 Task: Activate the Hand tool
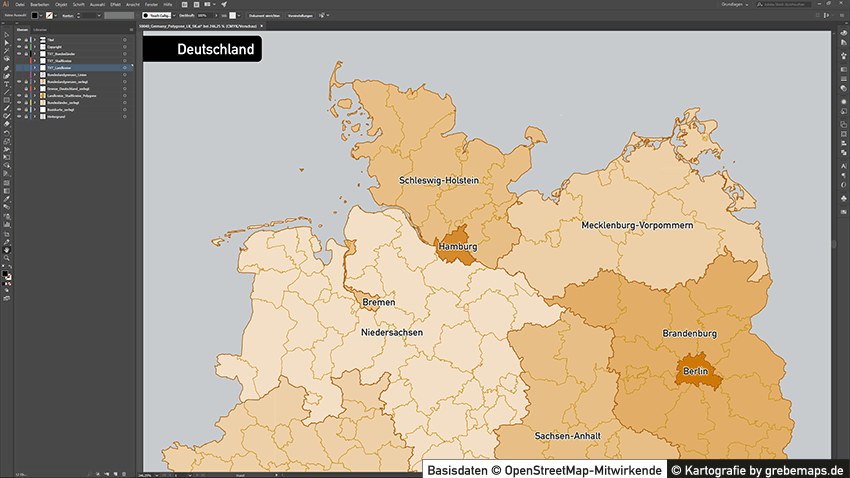click(x=6, y=248)
